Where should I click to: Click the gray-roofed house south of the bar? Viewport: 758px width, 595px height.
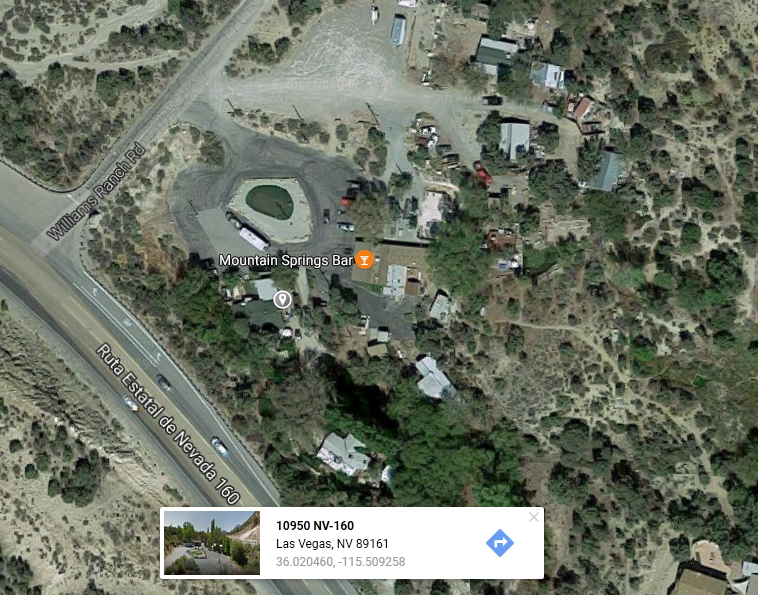343,454
